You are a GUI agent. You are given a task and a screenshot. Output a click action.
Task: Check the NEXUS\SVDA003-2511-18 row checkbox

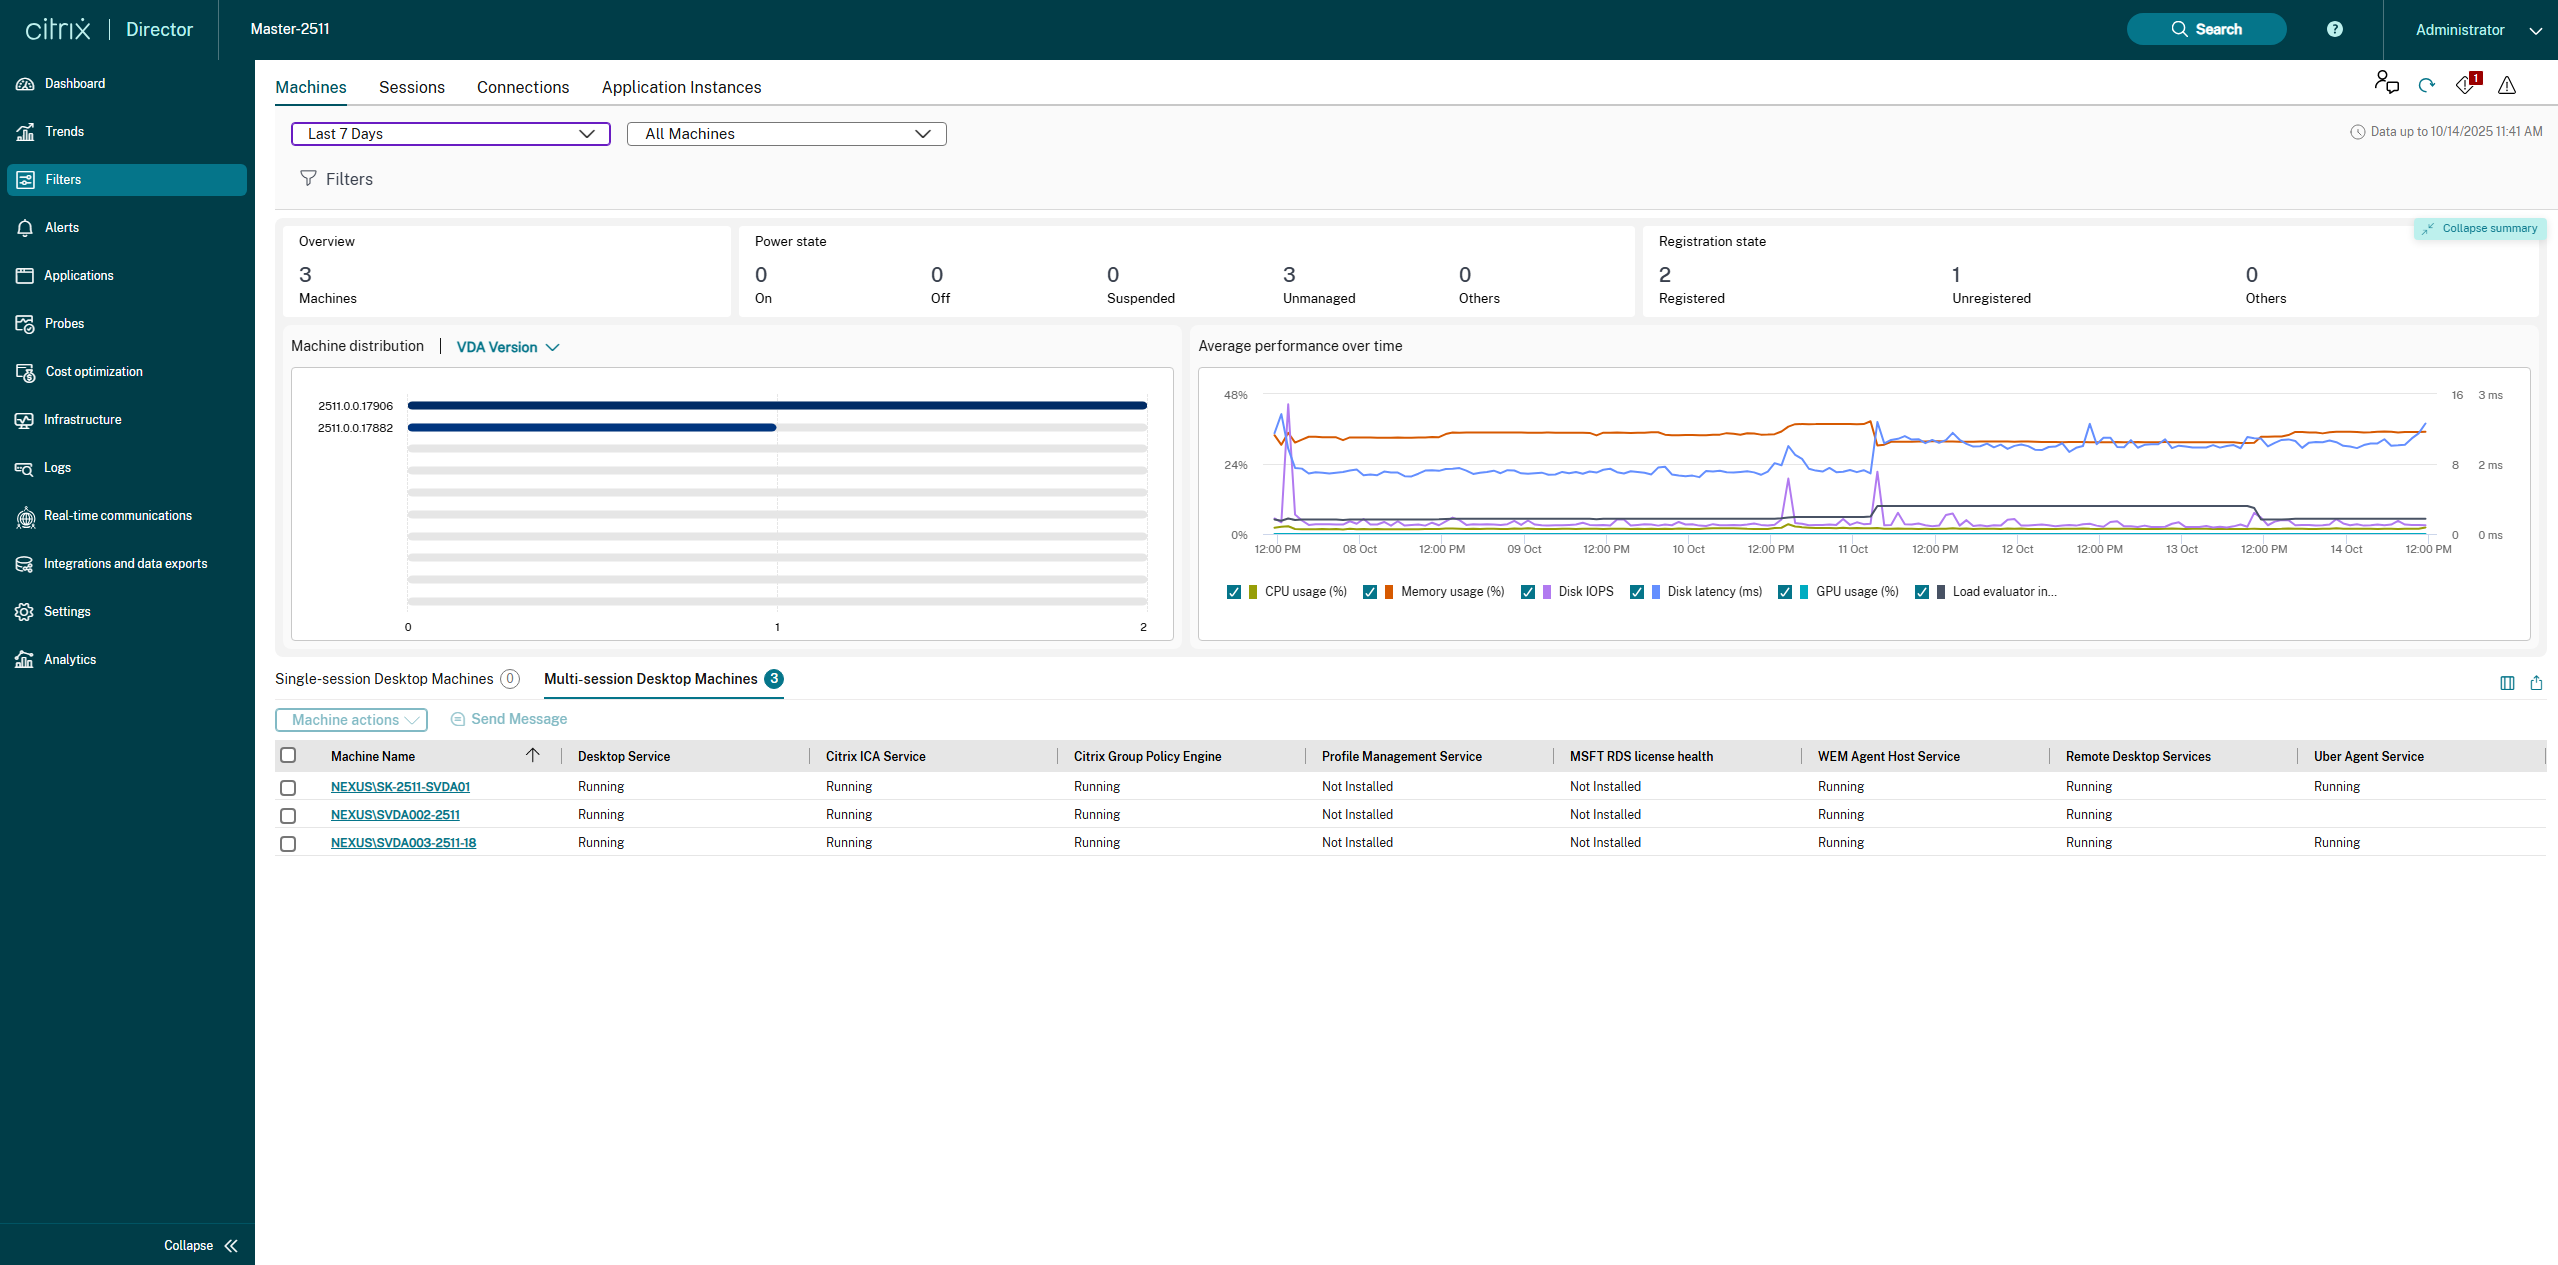(288, 844)
